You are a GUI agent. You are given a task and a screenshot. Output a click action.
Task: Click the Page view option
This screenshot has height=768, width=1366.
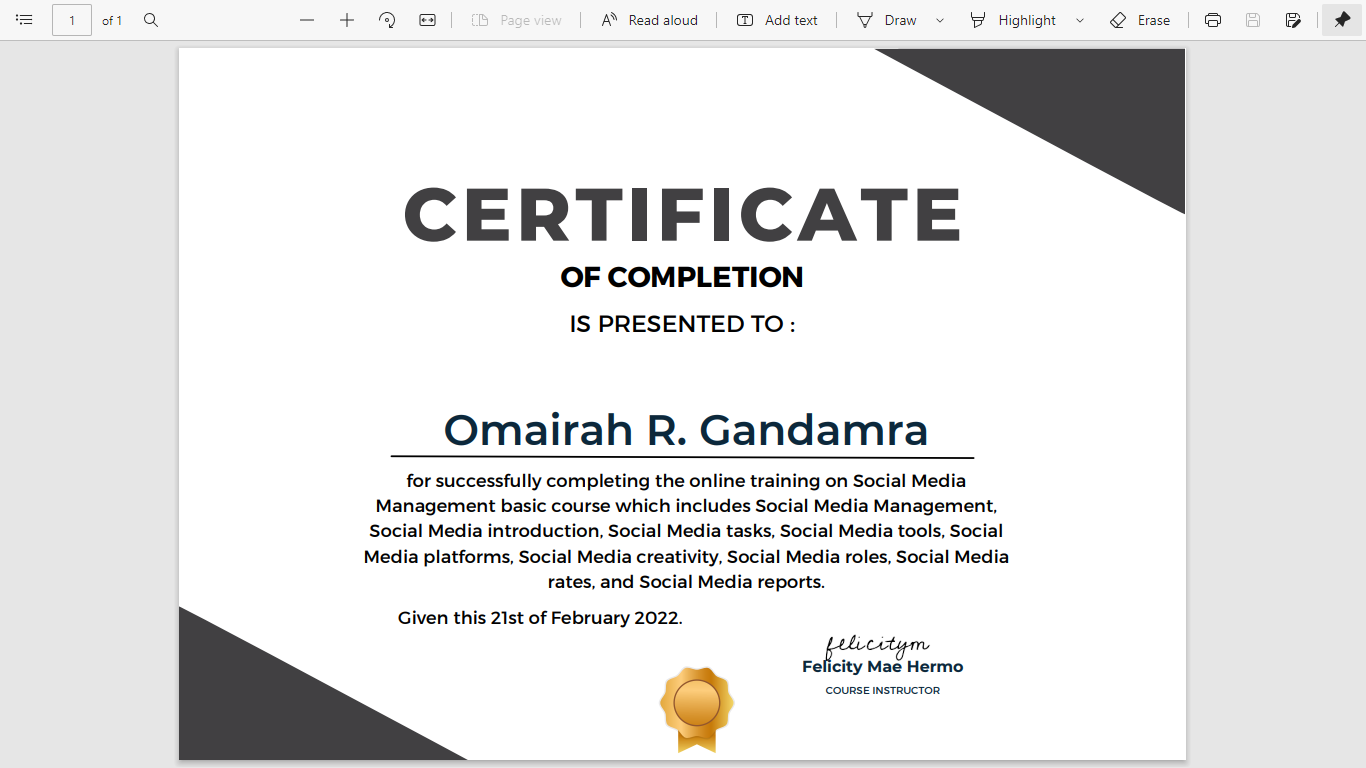[516, 20]
